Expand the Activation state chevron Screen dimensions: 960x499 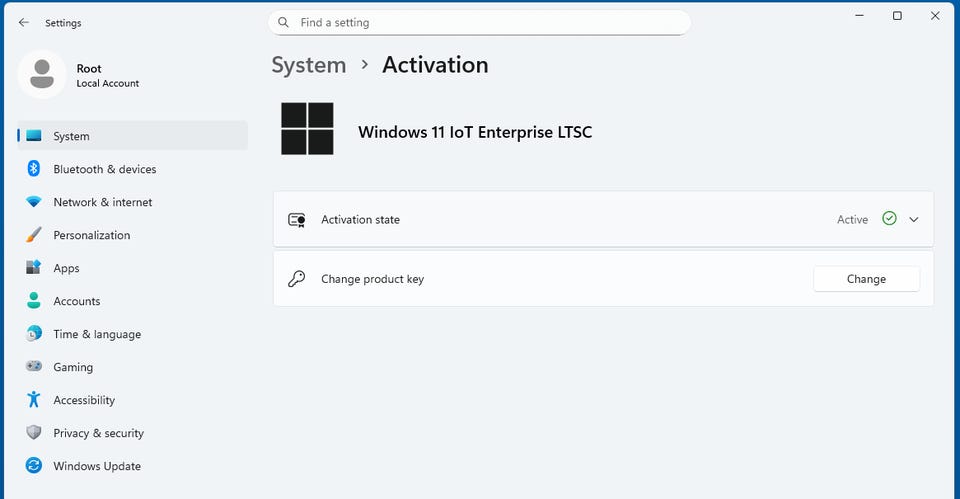[913, 220]
